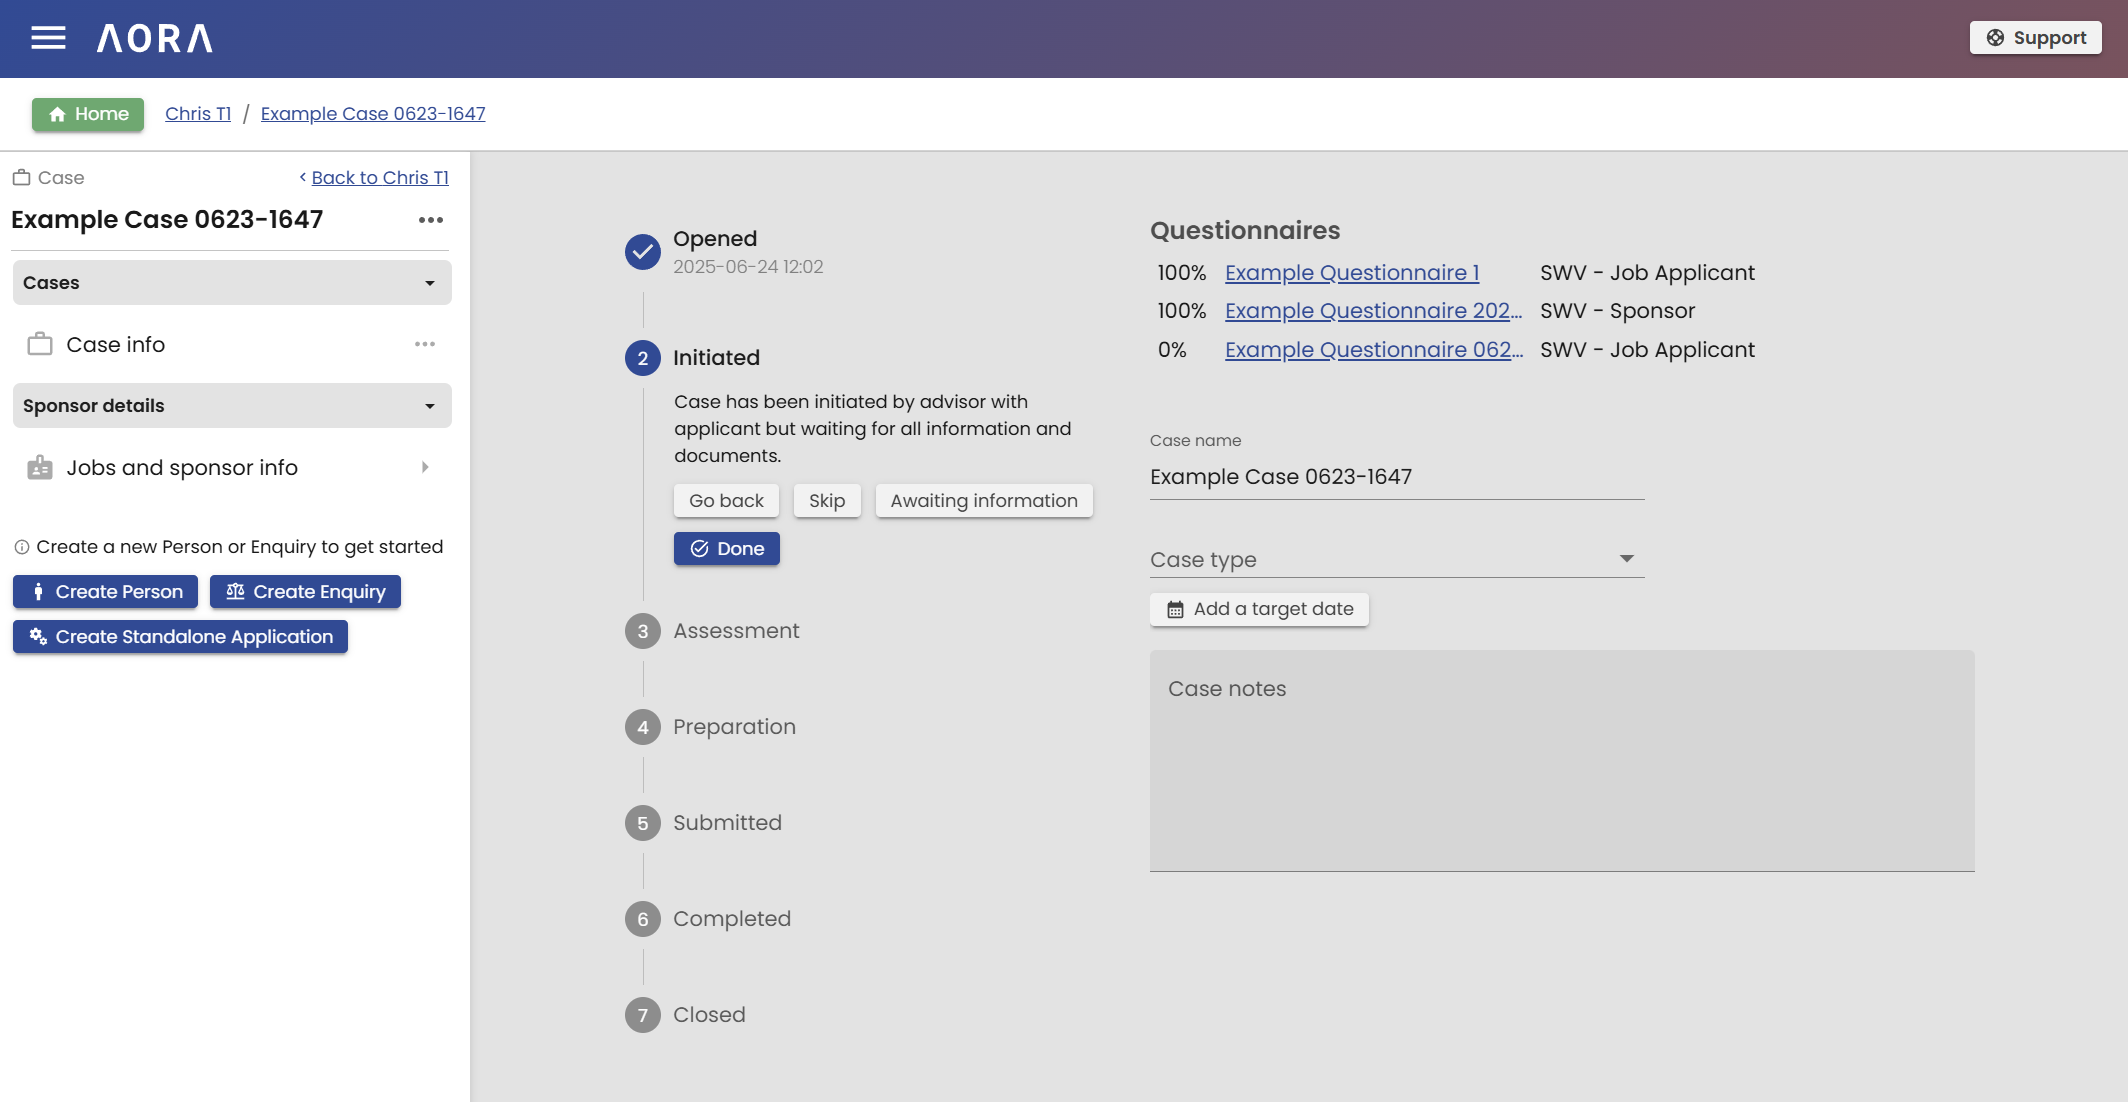2128x1102 pixels.
Task: Open the Case type dropdown
Action: click(x=1628, y=558)
